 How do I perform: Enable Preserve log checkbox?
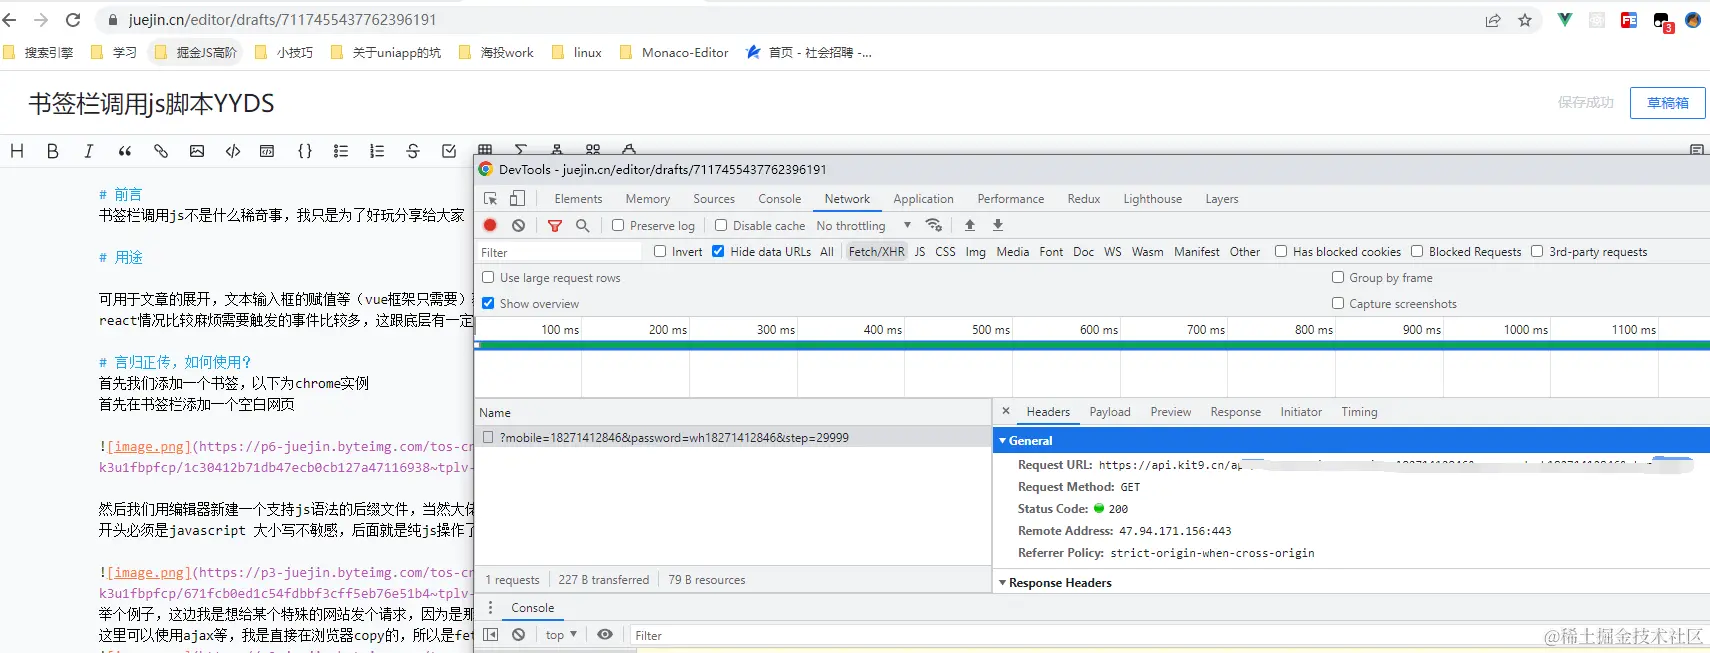click(618, 226)
